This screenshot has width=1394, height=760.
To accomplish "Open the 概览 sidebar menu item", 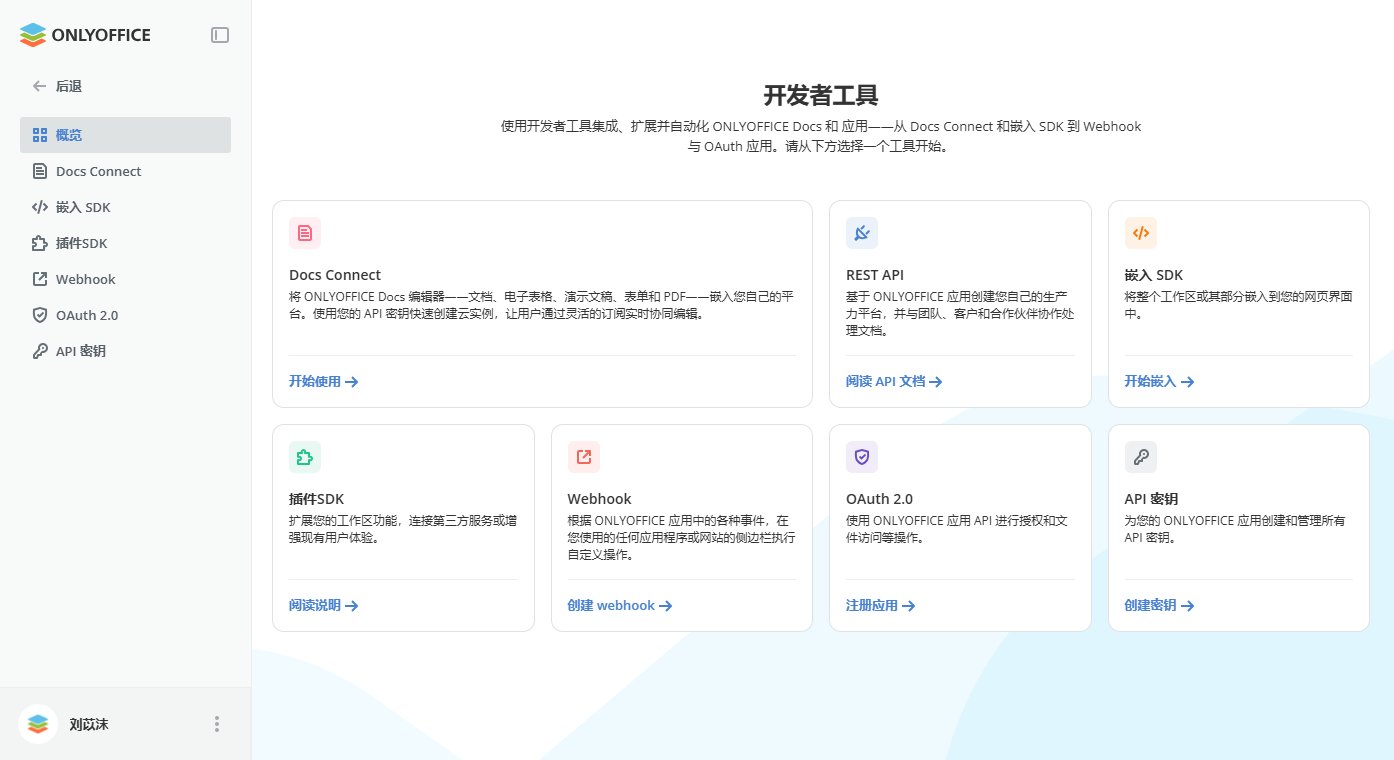I will [125, 135].
